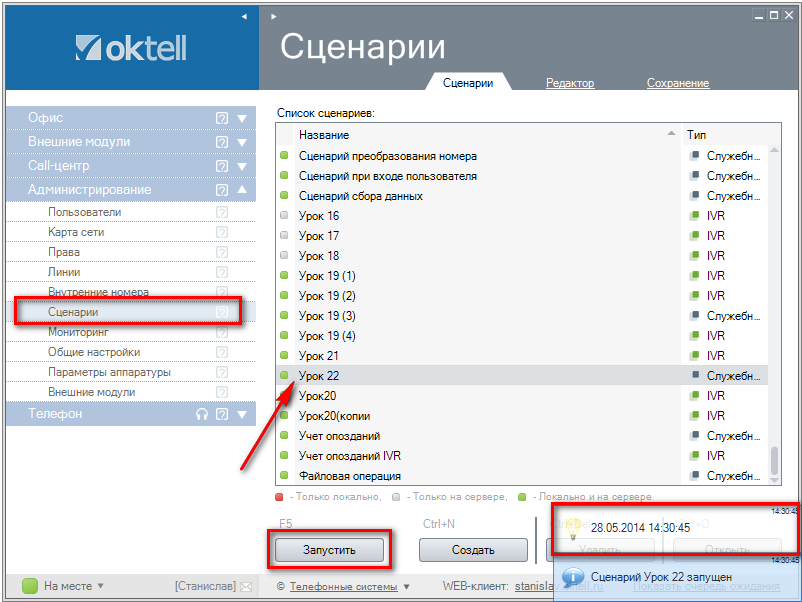Open the Телефонные системы link

343,587
